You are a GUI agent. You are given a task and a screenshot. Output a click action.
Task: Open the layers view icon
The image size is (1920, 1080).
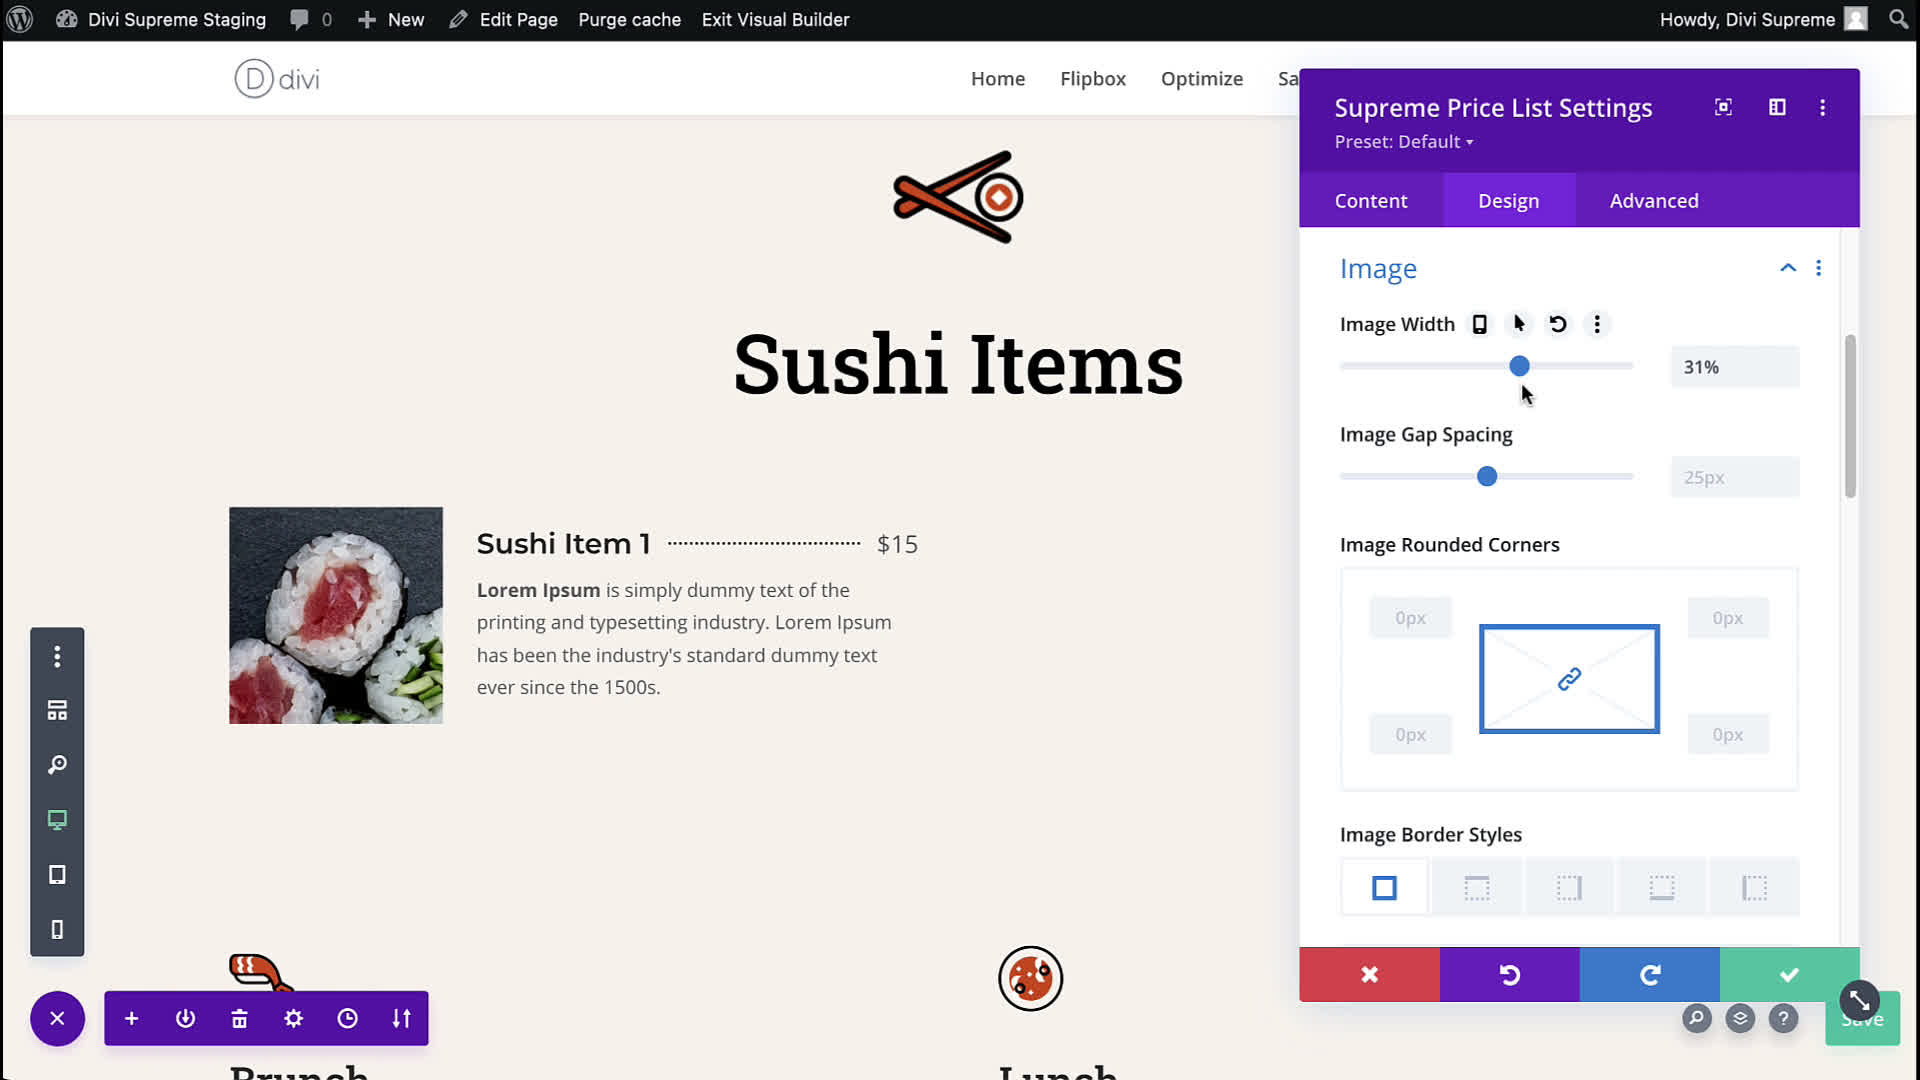(x=1740, y=1018)
